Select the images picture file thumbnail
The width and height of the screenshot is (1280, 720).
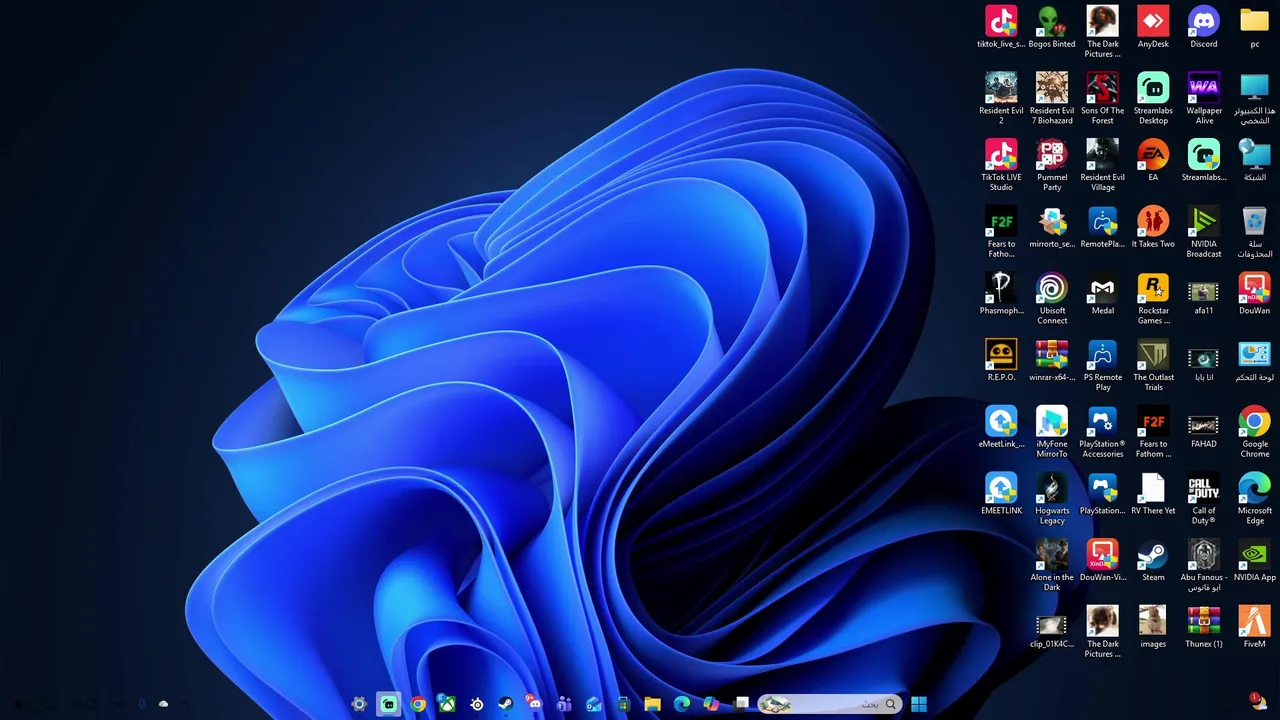click(x=1153, y=628)
